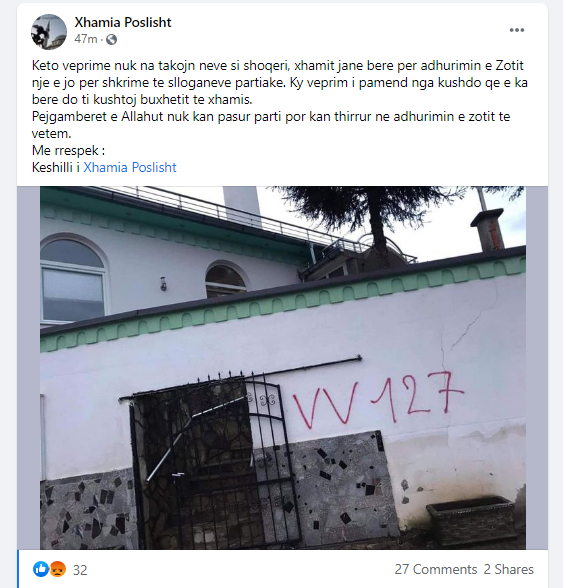The width and height of the screenshot is (563, 588).
Task: Click the globe public audience icon
Action: 111,39
